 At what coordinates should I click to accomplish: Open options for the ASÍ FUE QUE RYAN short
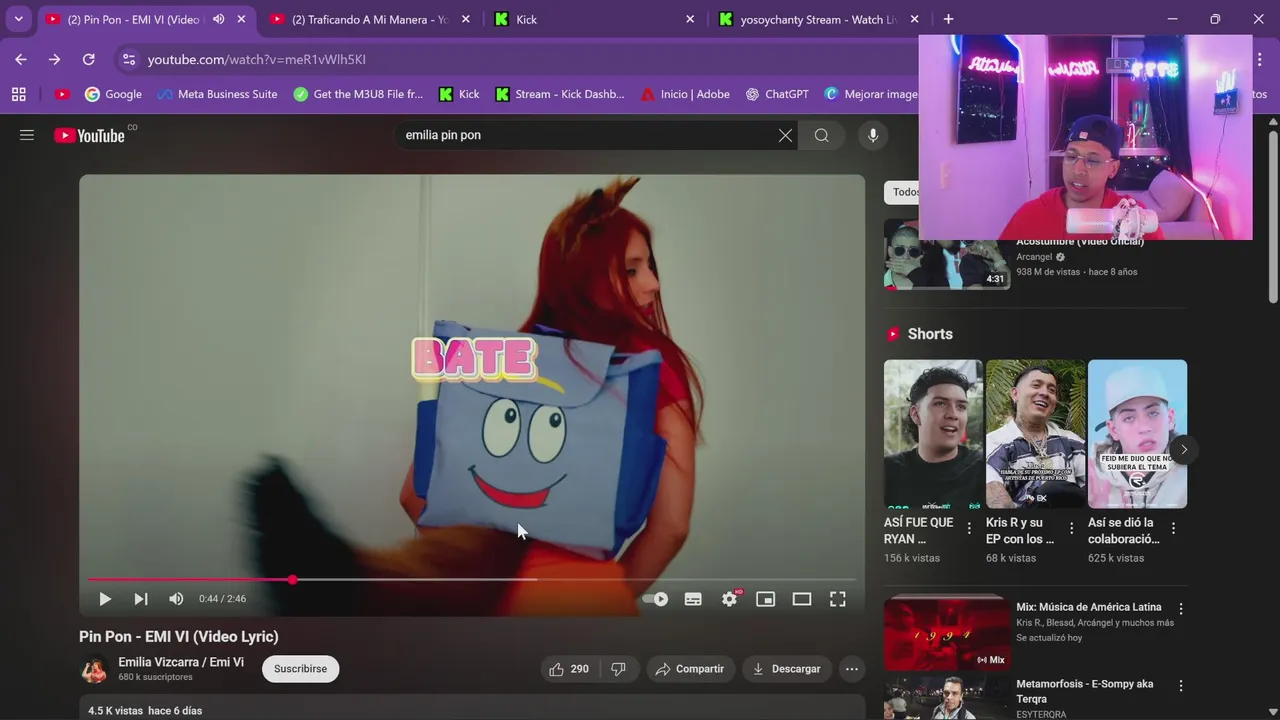tap(969, 528)
